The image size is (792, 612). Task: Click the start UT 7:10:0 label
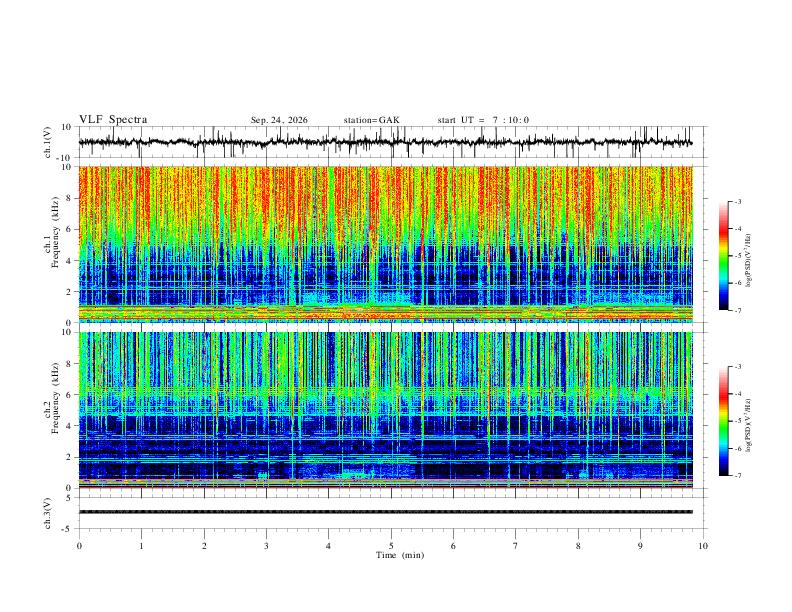[x=483, y=120]
